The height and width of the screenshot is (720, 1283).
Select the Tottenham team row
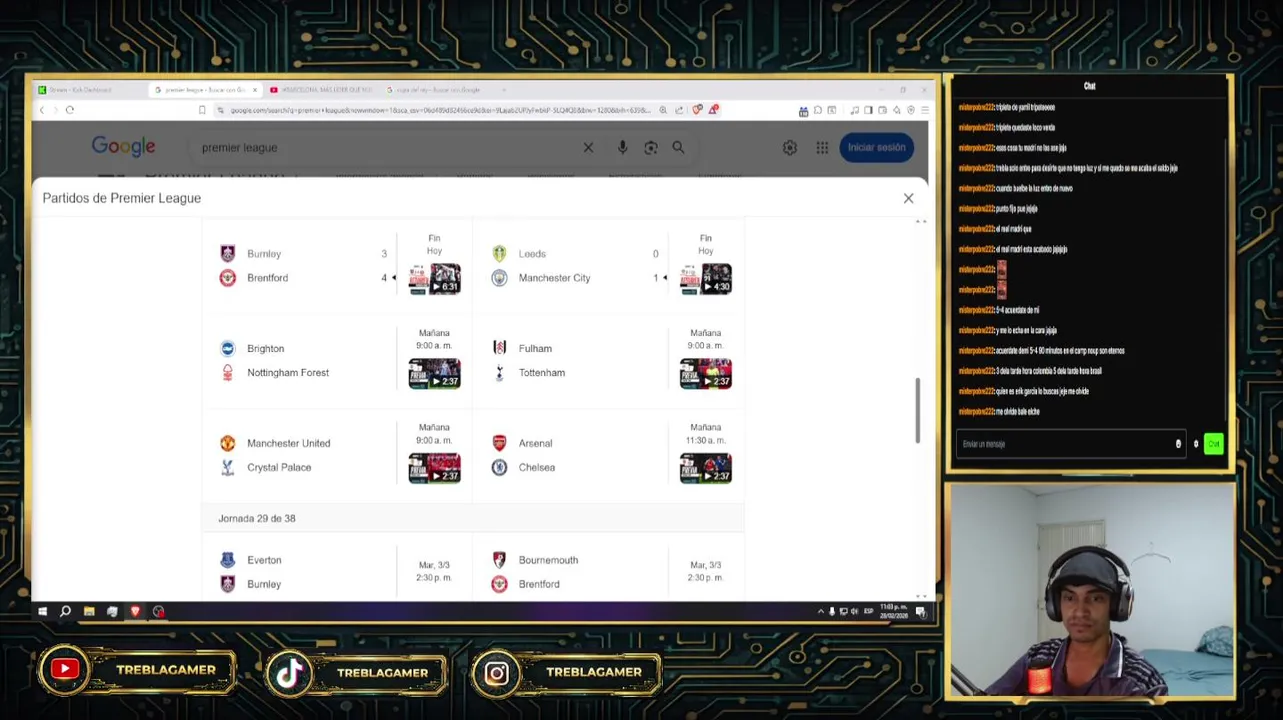click(x=577, y=373)
